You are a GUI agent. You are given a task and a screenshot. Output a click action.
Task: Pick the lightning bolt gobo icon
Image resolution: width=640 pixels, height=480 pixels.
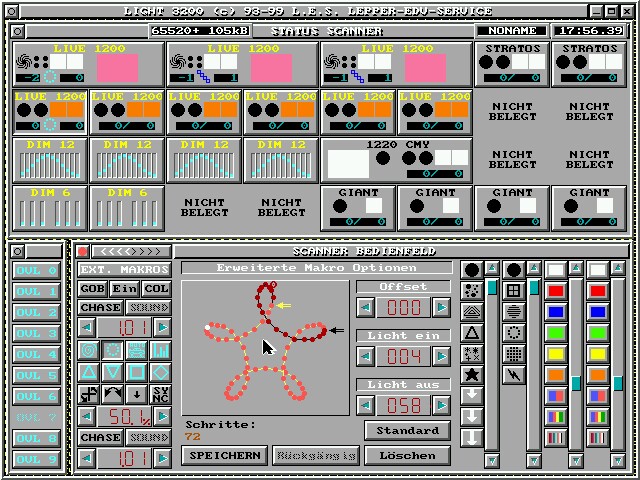(x=513, y=375)
